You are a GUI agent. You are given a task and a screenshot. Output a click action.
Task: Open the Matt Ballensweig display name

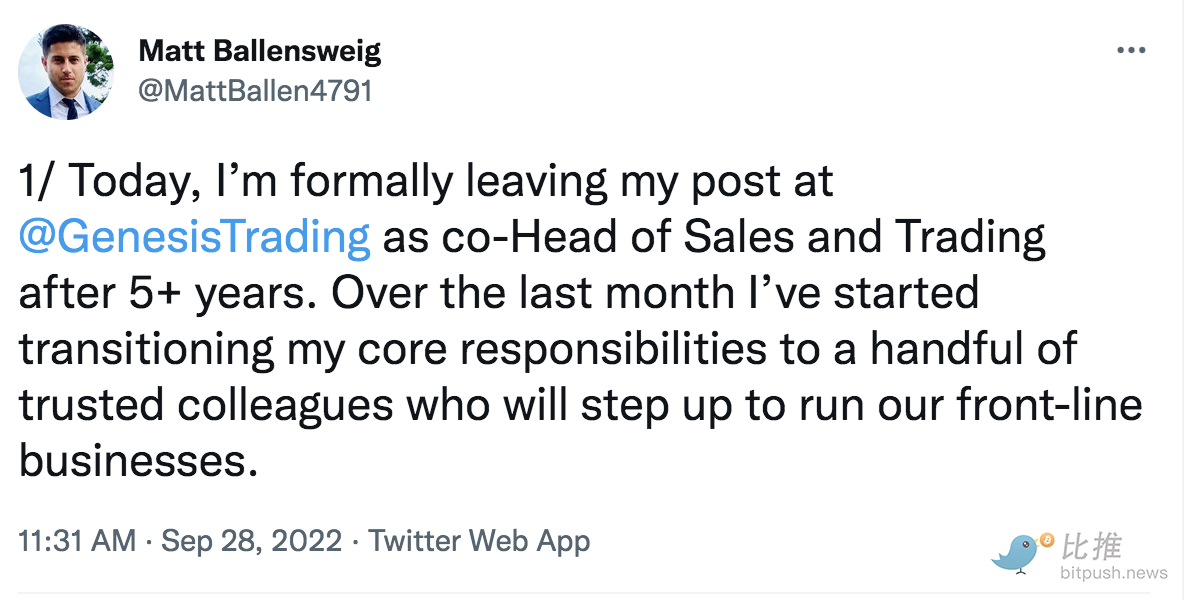260,52
